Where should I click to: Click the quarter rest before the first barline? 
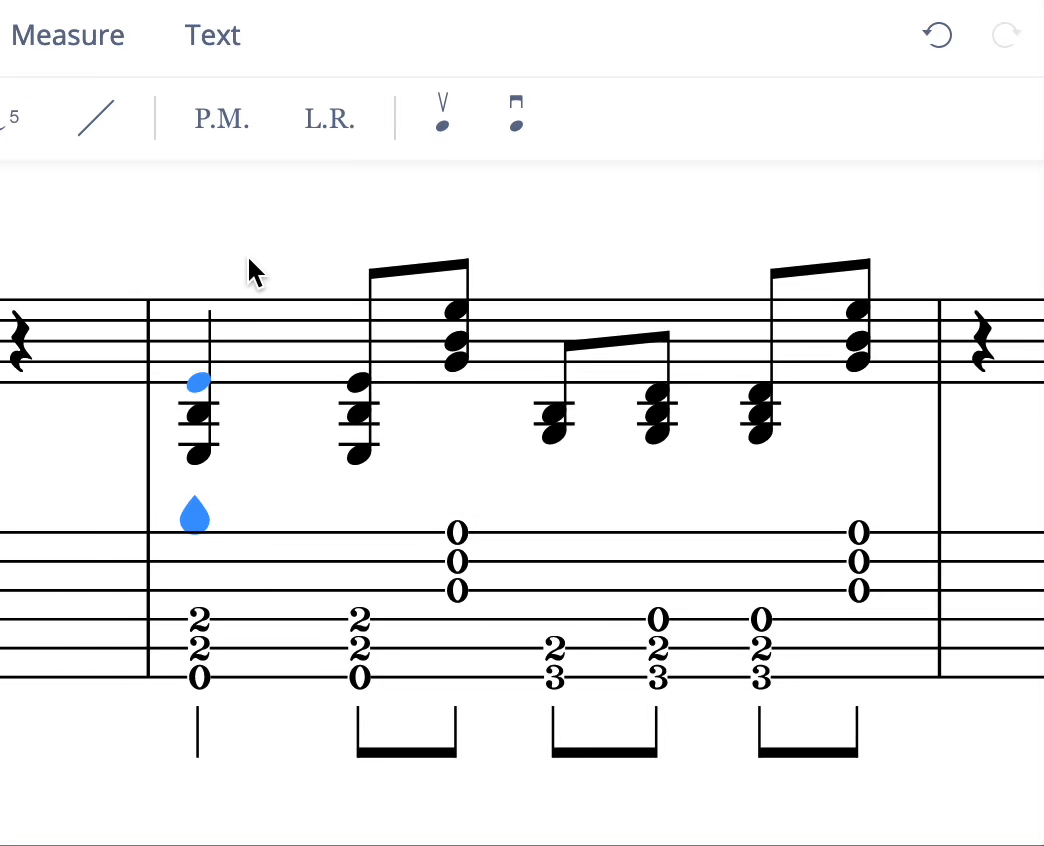tap(19, 341)
